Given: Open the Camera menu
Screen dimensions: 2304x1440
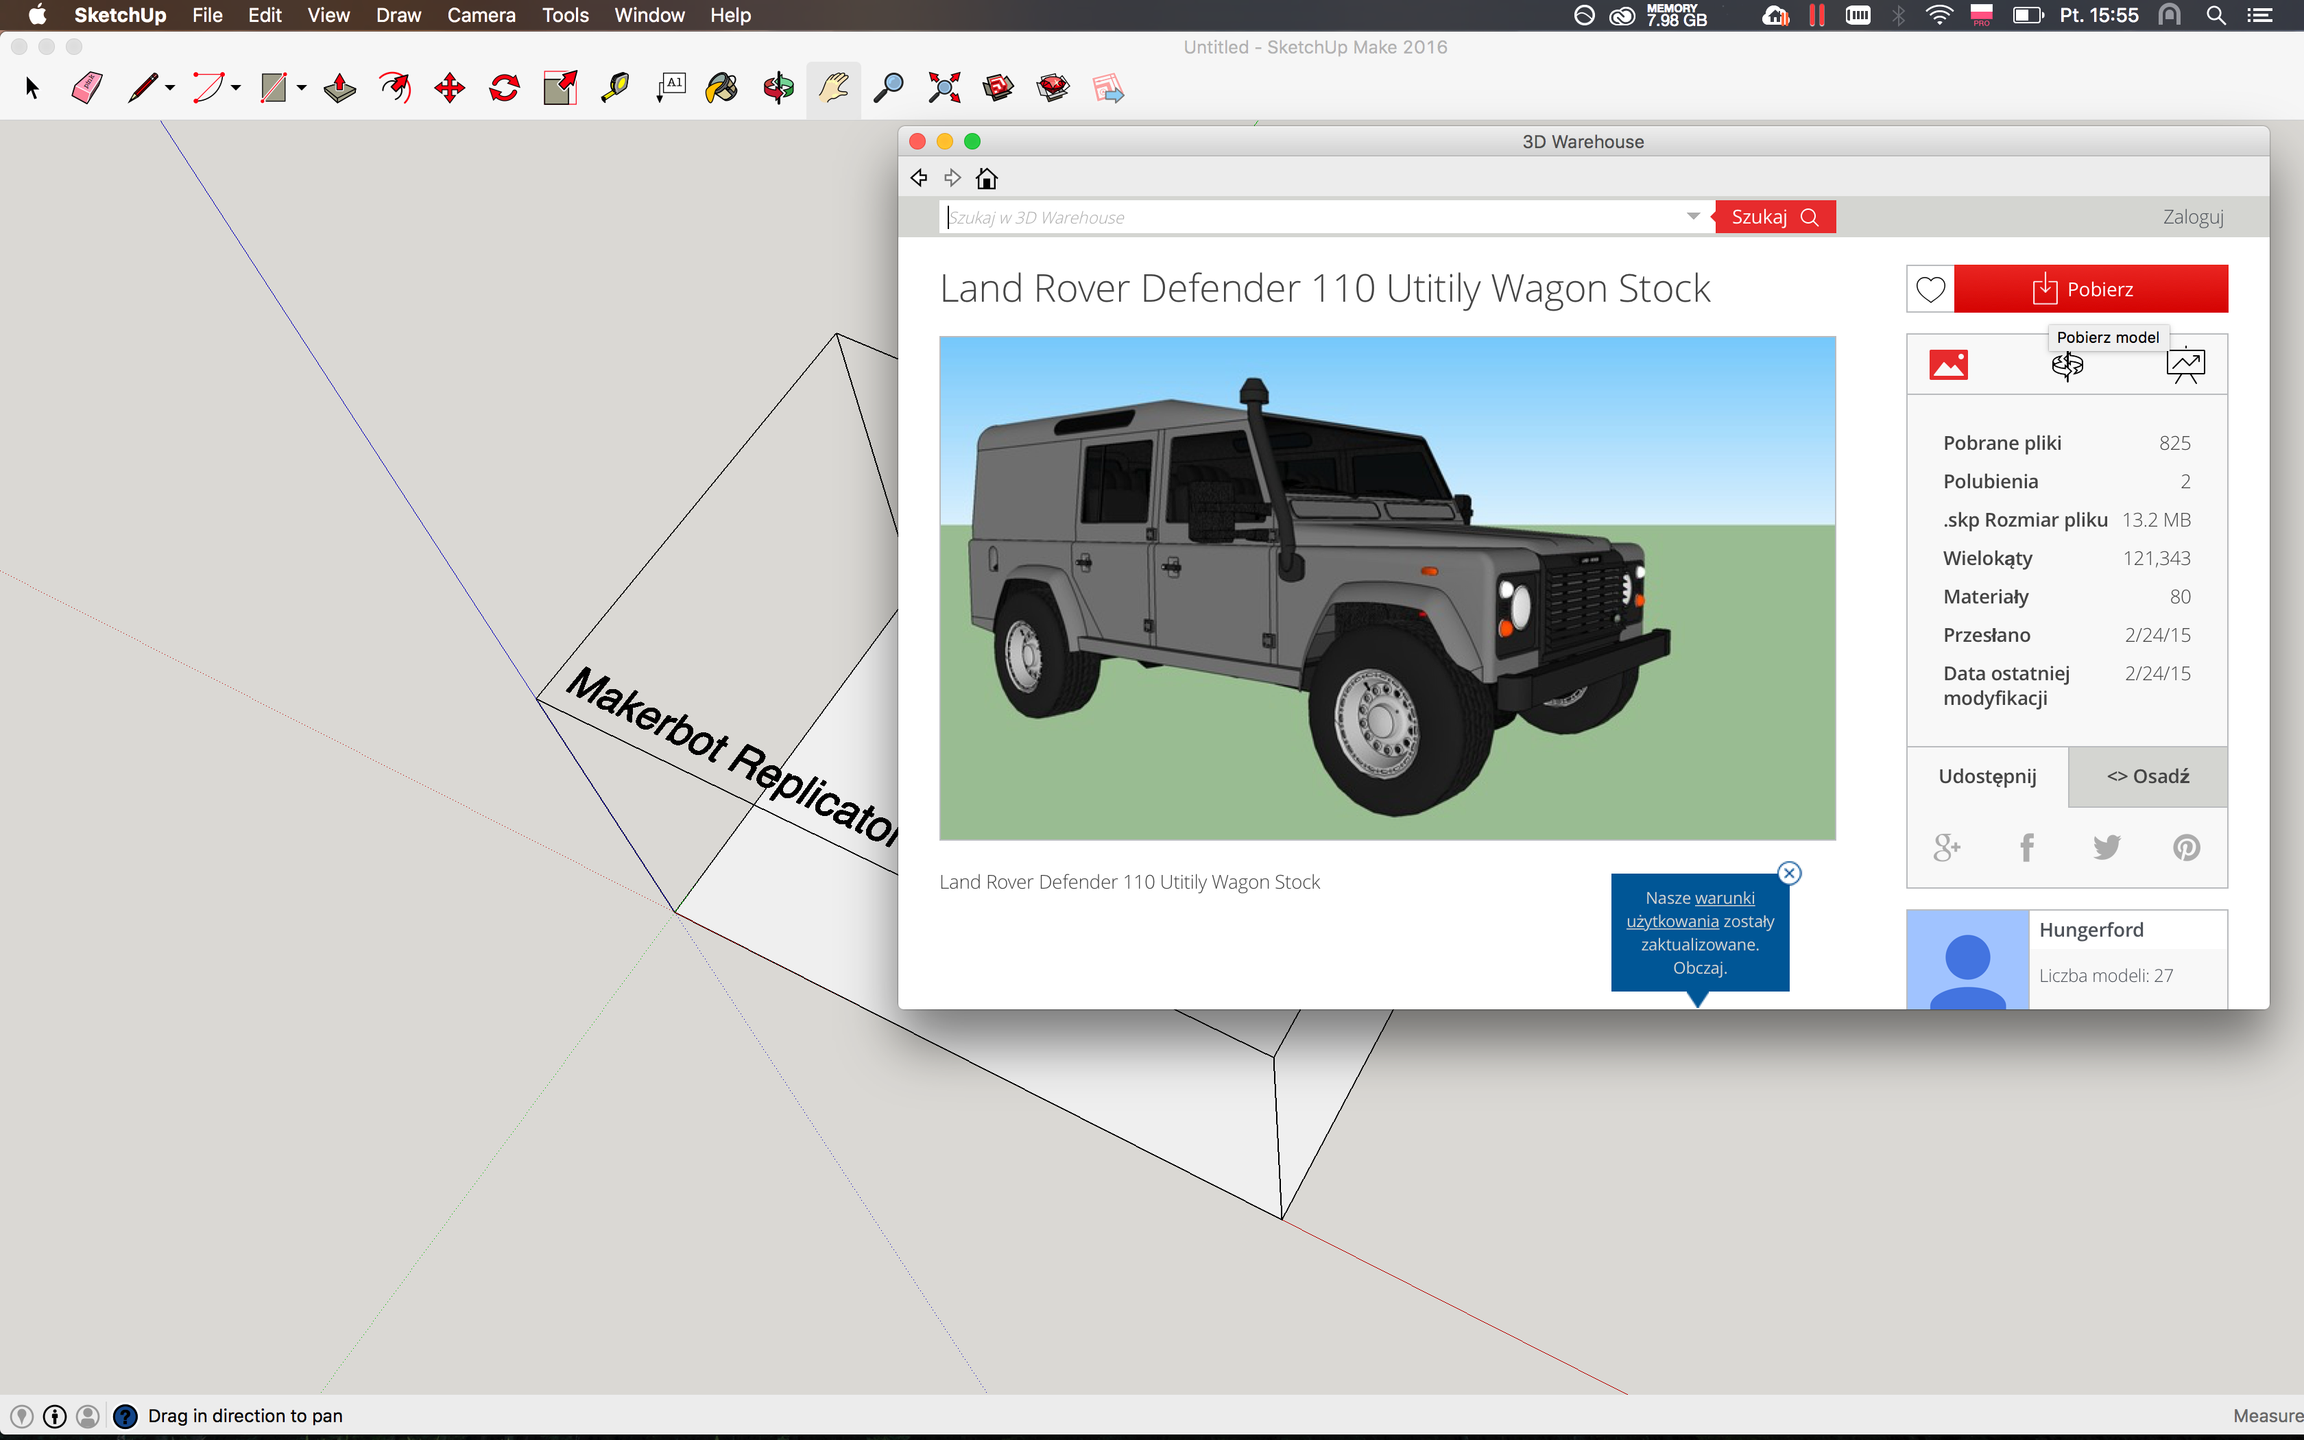Looking at the screenshot, I should click(481, 15).
